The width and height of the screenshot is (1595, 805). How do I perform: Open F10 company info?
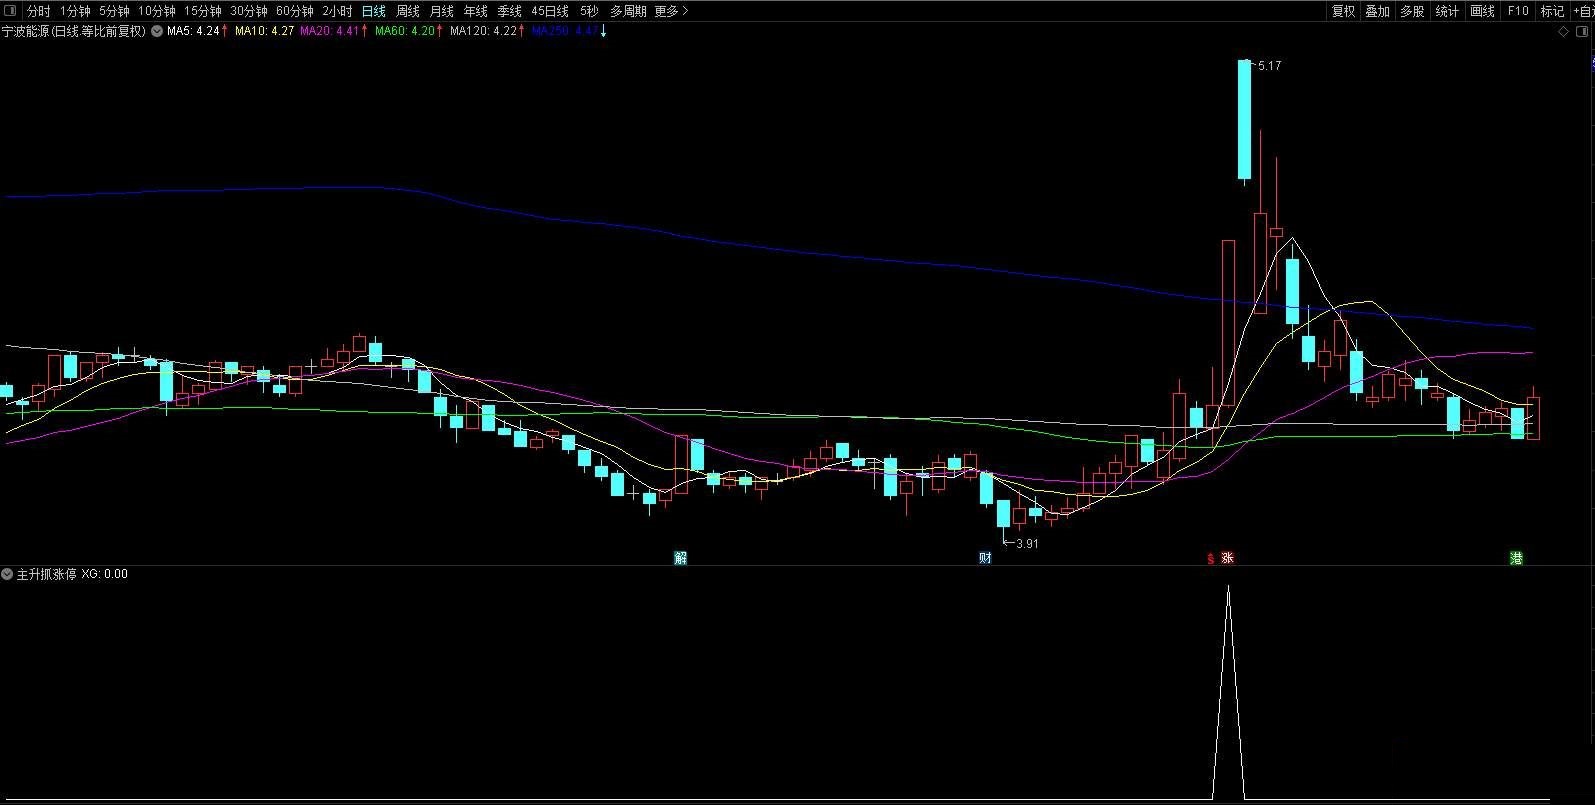point(1518,11)
